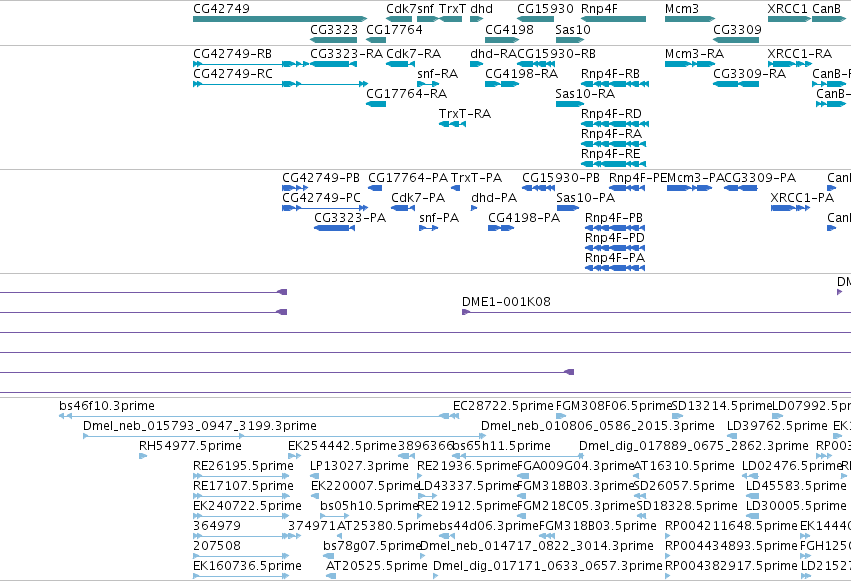Select the CG42749-RC transcript label
The image size is (851, 581).
pos(233,74)
